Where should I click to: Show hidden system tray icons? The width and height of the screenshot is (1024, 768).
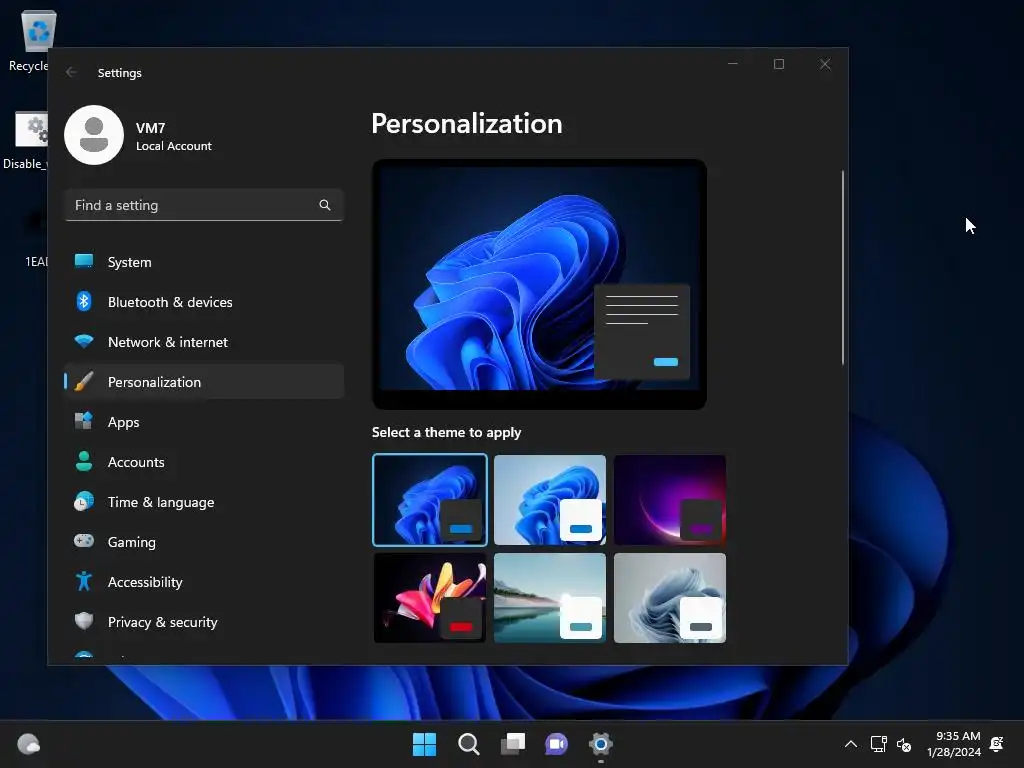(x=850, y=744)
